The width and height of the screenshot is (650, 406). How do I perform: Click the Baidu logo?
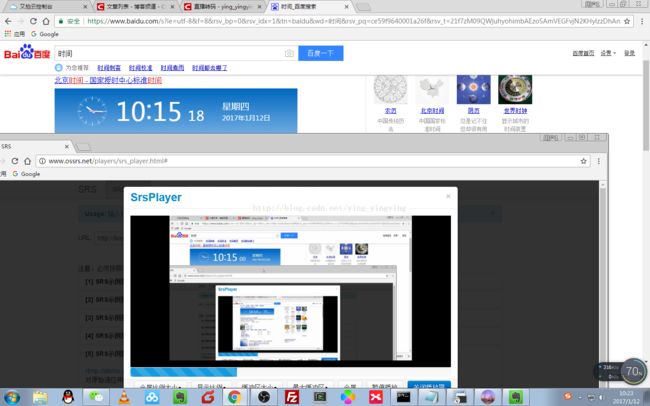27,52
